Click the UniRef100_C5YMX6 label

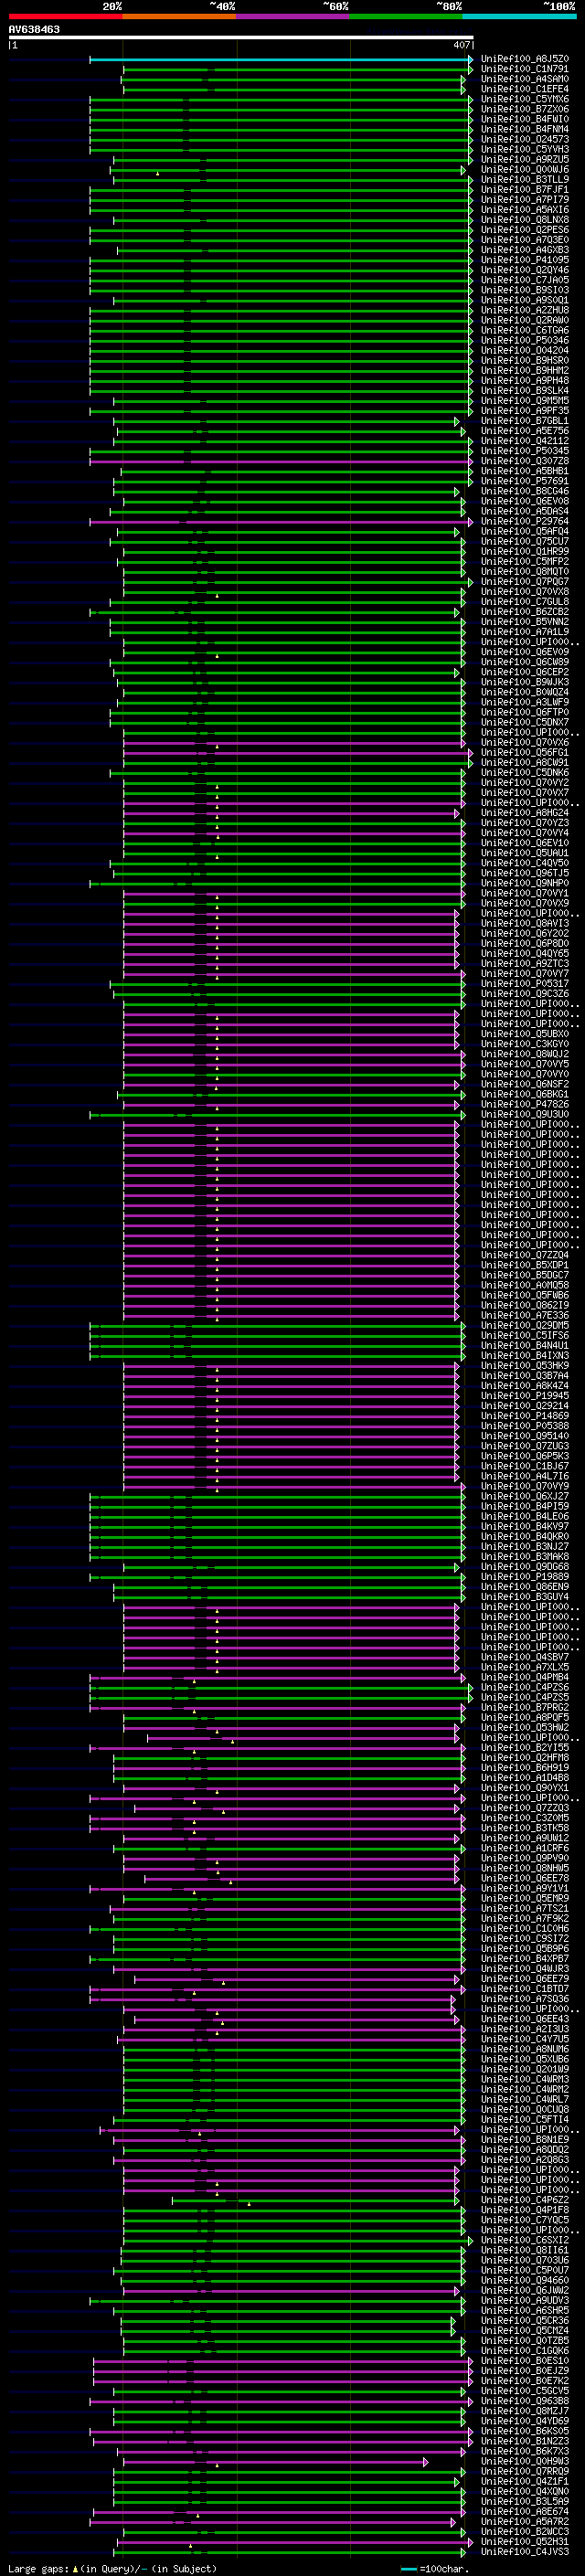[525, 99]
